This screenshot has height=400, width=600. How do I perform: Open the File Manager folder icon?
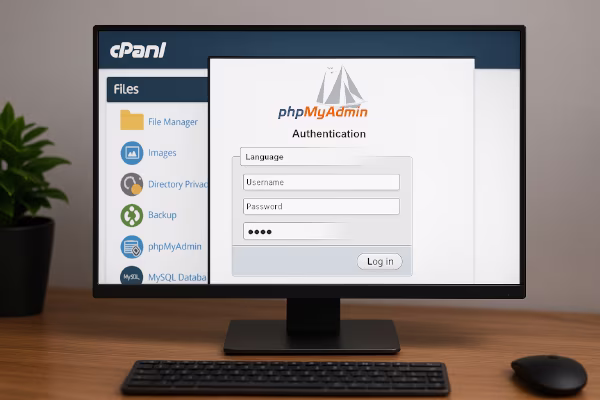click(132, 121)
